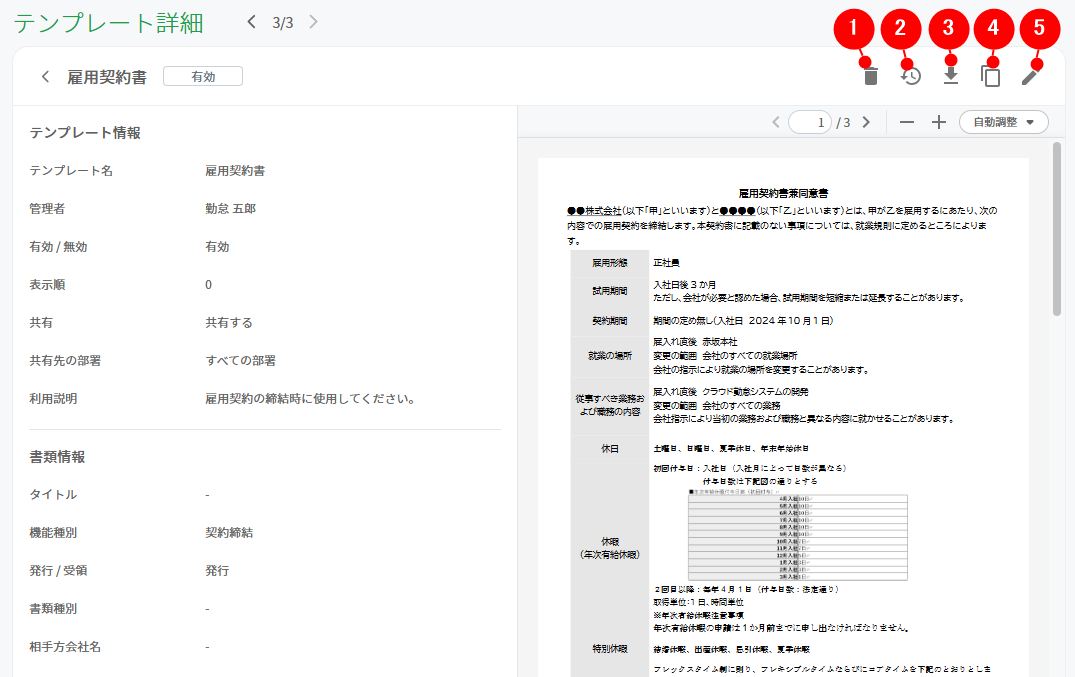Image resolution: width=1075 pixels, height=677 pixels.
Task: Edit the template with the pencil icon
Action: pos(1030,76)
